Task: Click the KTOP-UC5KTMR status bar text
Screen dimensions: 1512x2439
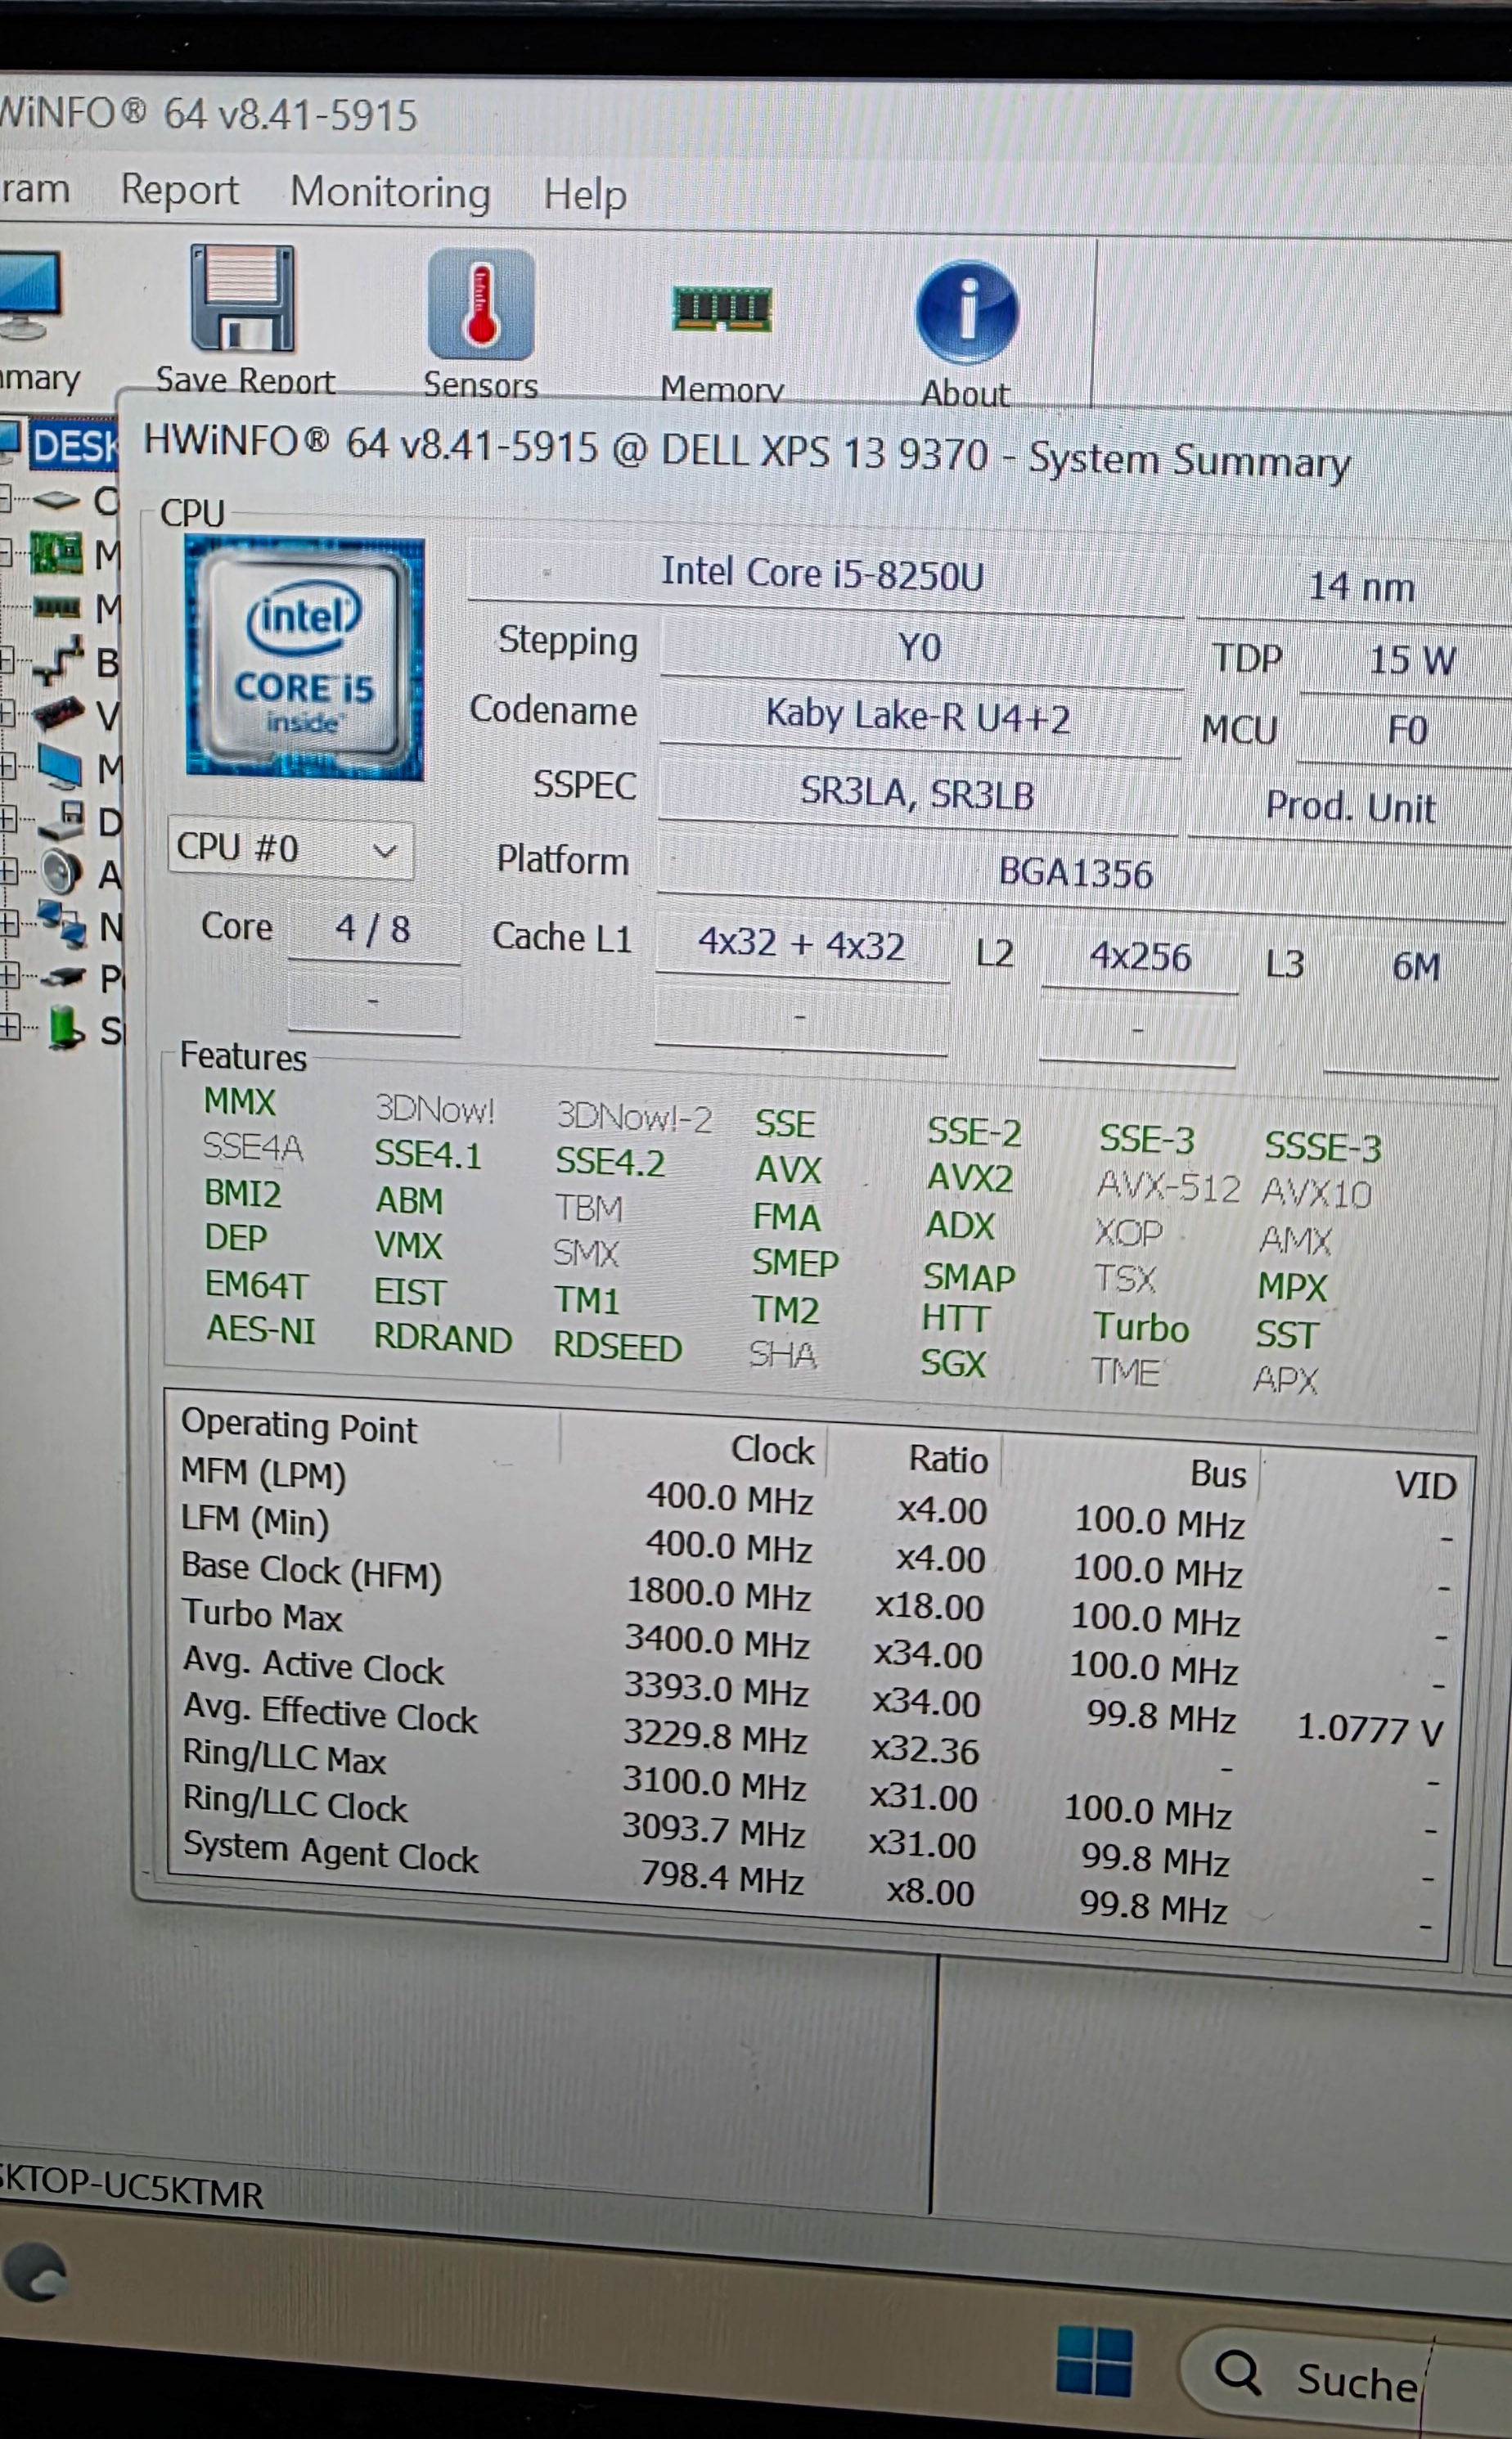Action: tap(131, 2189)
